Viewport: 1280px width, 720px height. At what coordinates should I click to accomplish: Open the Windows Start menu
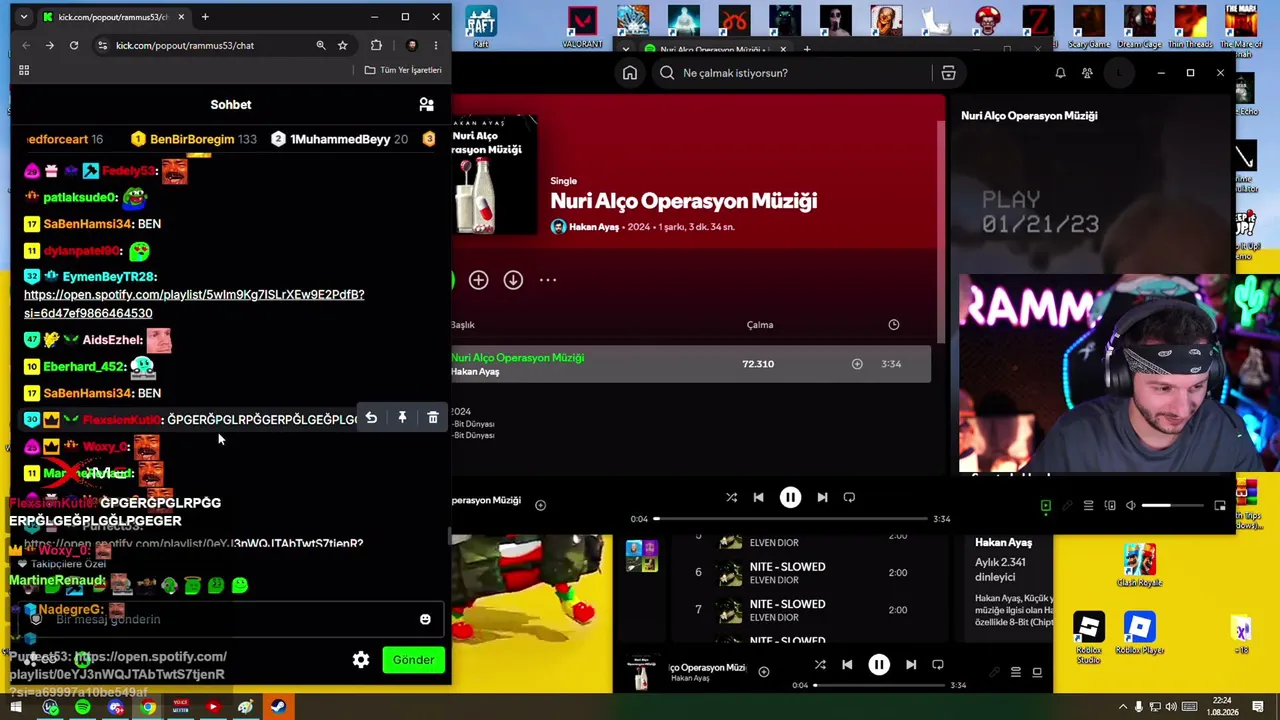pos(16,707)
